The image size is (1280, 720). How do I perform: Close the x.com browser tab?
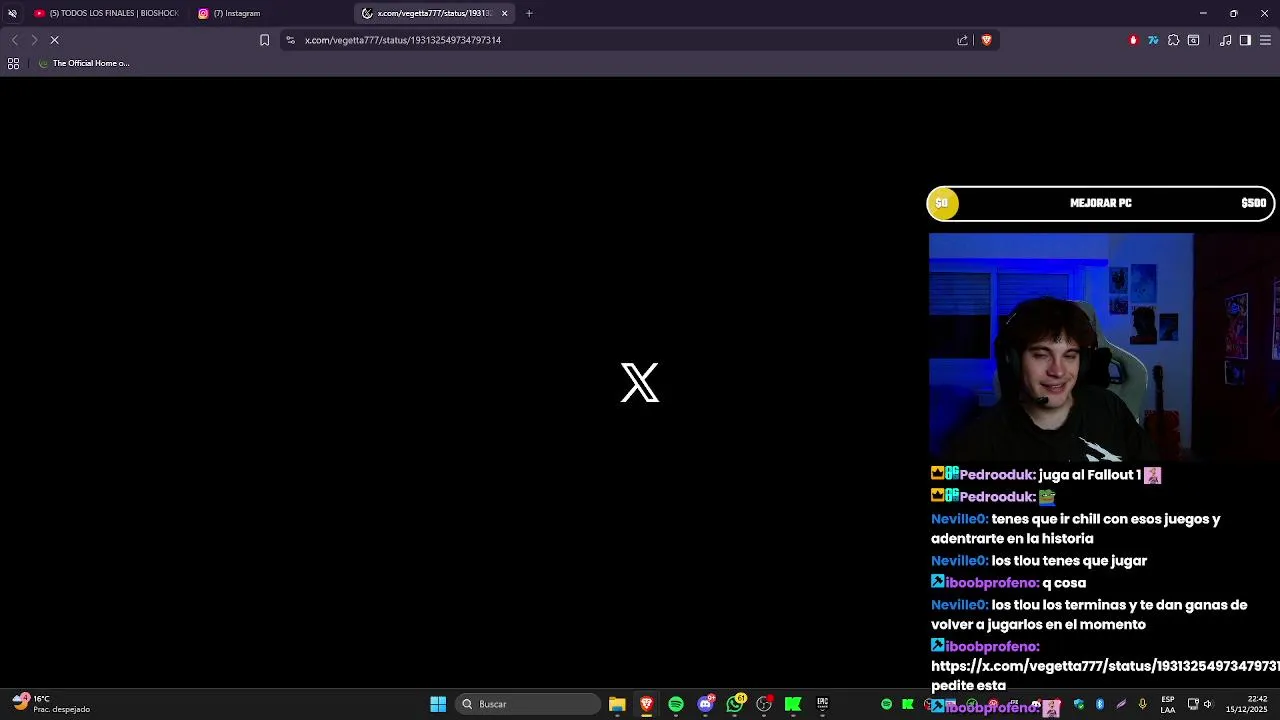pos(505,13)
